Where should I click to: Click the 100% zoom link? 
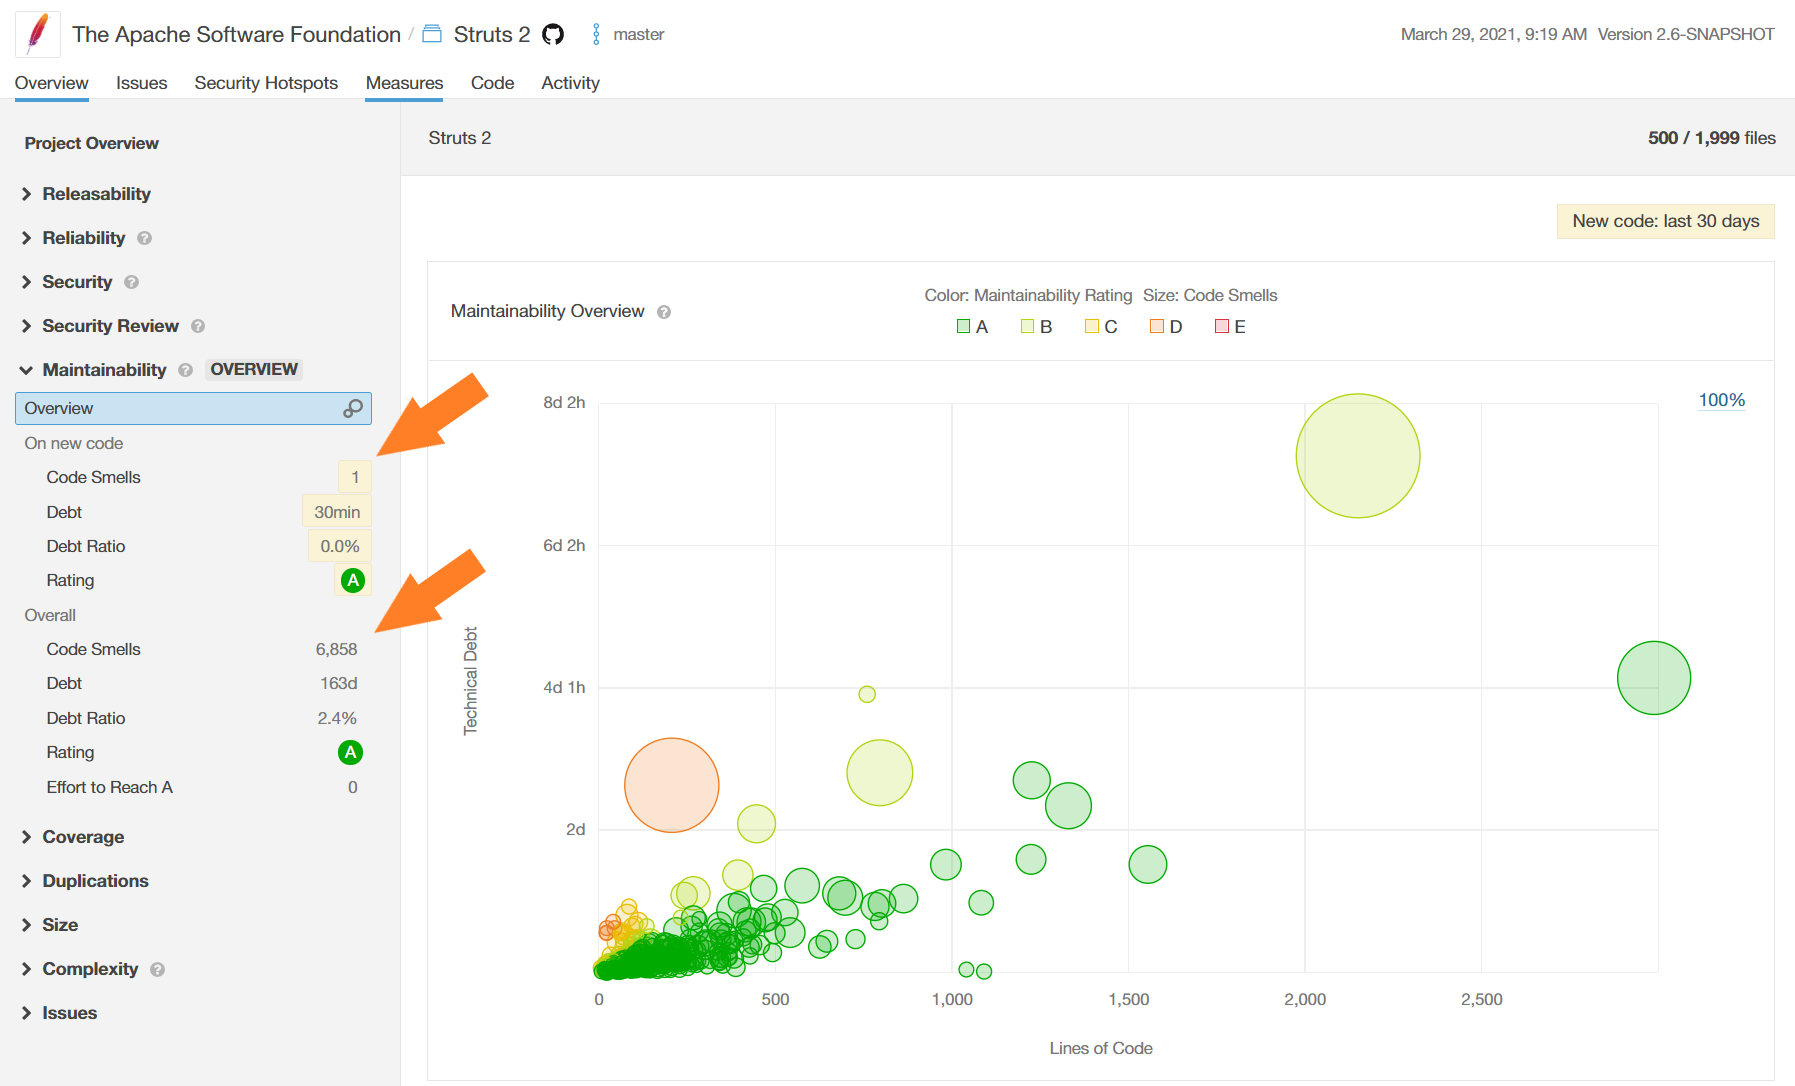[1721, 400]
